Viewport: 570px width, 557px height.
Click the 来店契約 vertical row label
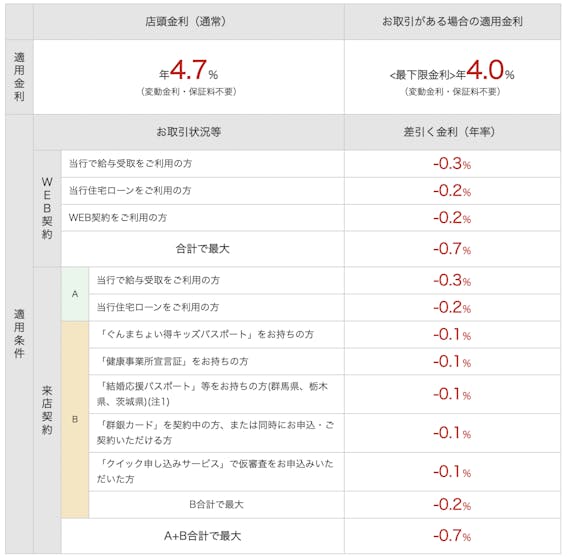[x=47, y=410]
